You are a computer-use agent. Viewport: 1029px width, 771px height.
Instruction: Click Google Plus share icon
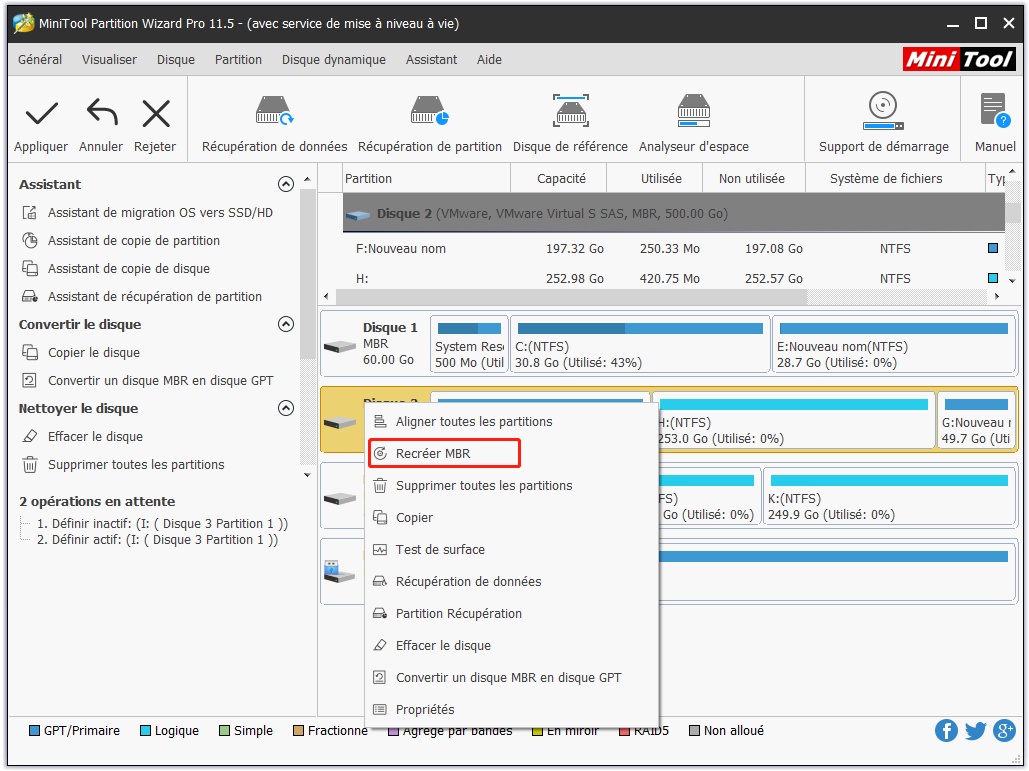pyautogui.click(x=1004, y=730)
